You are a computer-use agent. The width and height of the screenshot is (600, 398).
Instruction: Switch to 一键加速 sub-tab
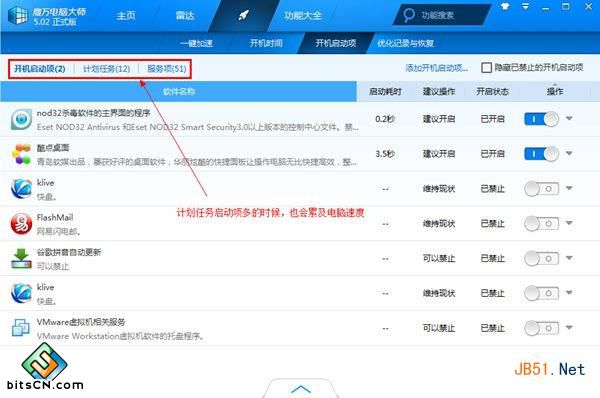(197, 43)
